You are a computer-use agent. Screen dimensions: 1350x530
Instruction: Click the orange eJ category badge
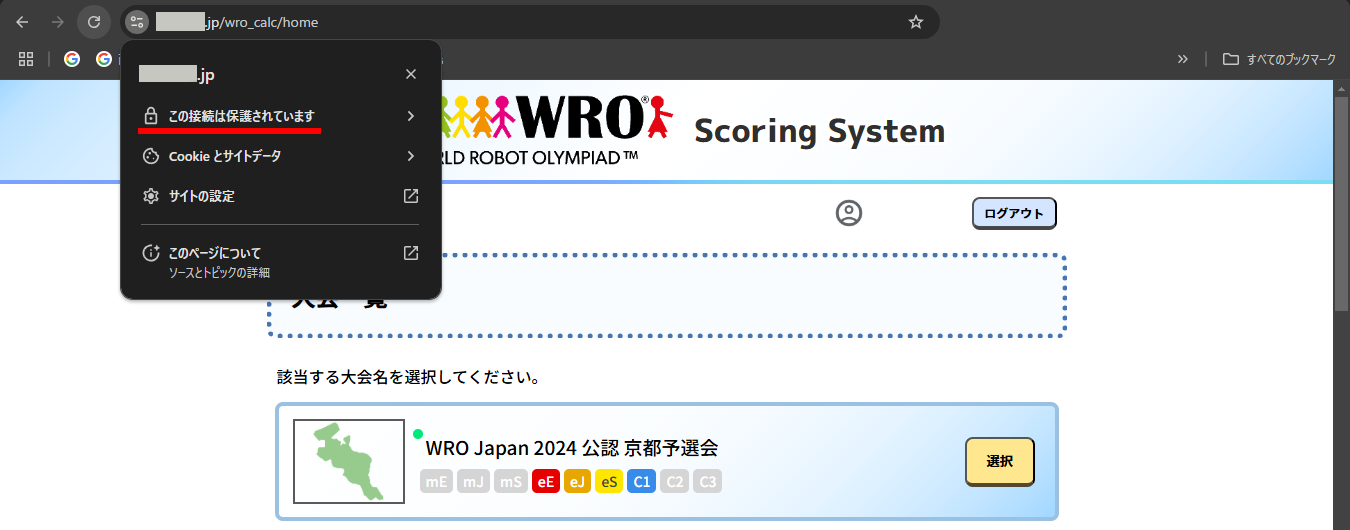pyautogui.click(x=577, y=482)
